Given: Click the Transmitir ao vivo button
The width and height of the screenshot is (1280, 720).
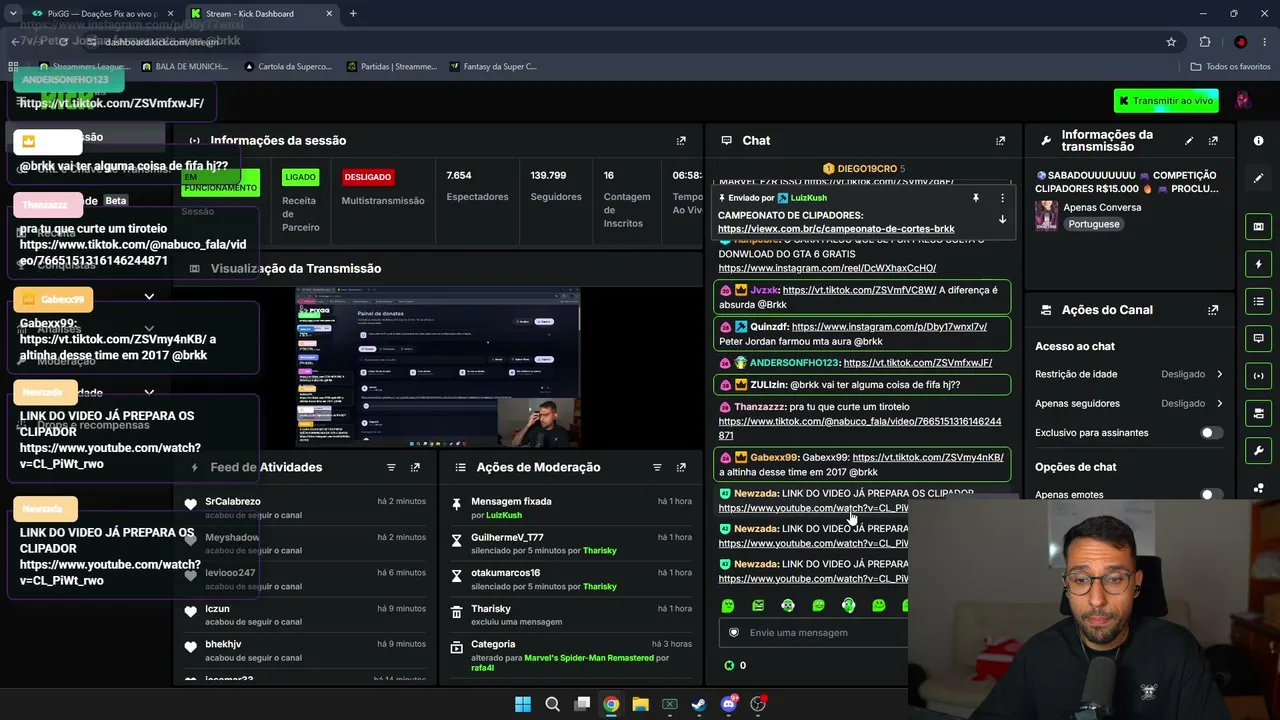Looking at the screenshot, I should coord(1164,101).
